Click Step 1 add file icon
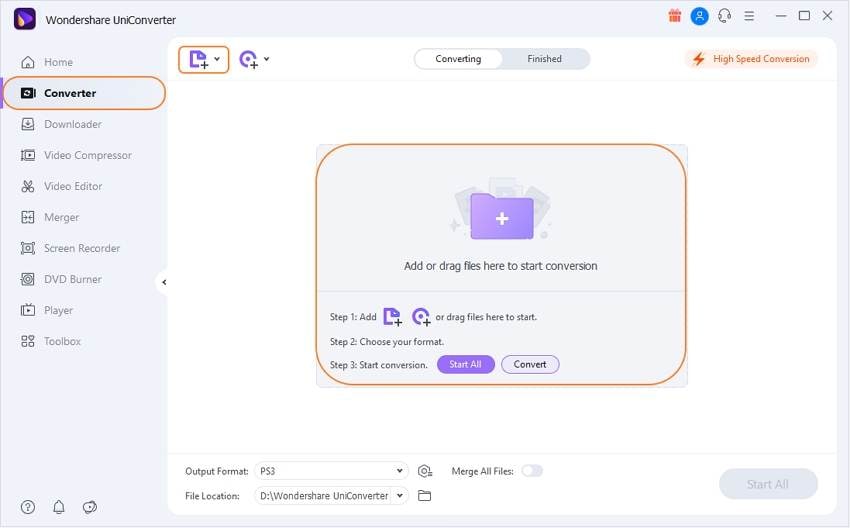 coord(392,317)
